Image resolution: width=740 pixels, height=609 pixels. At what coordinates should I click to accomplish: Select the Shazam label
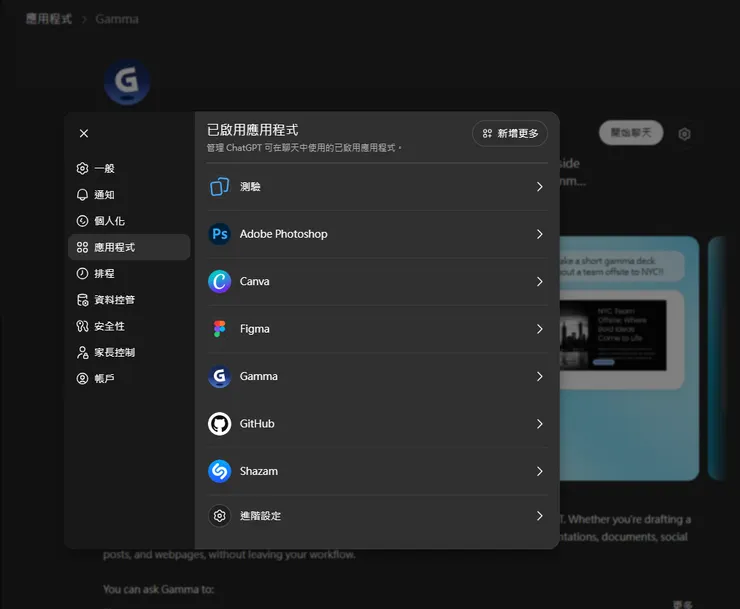(259, 471)
